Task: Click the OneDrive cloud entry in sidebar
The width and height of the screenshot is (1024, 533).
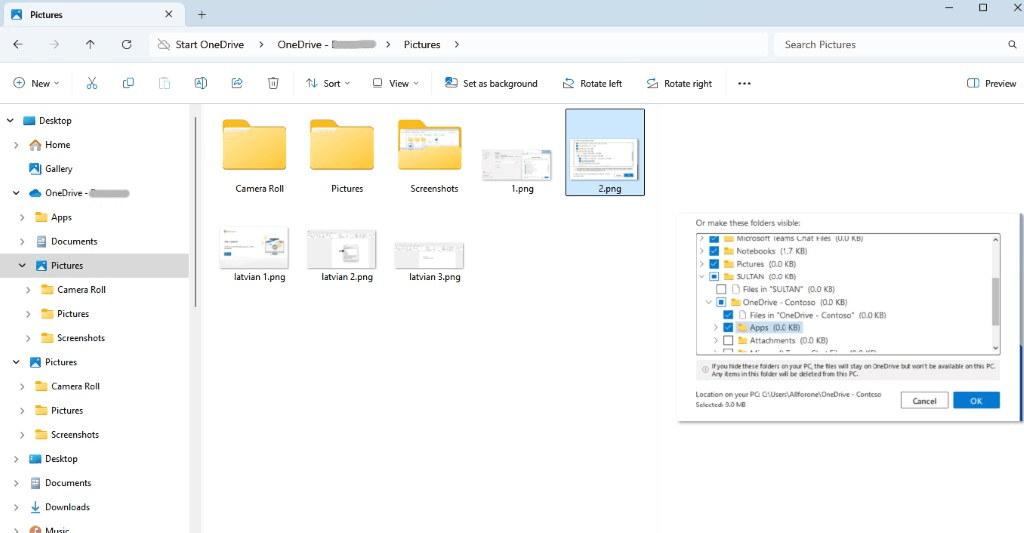Action: coord(80,193)
